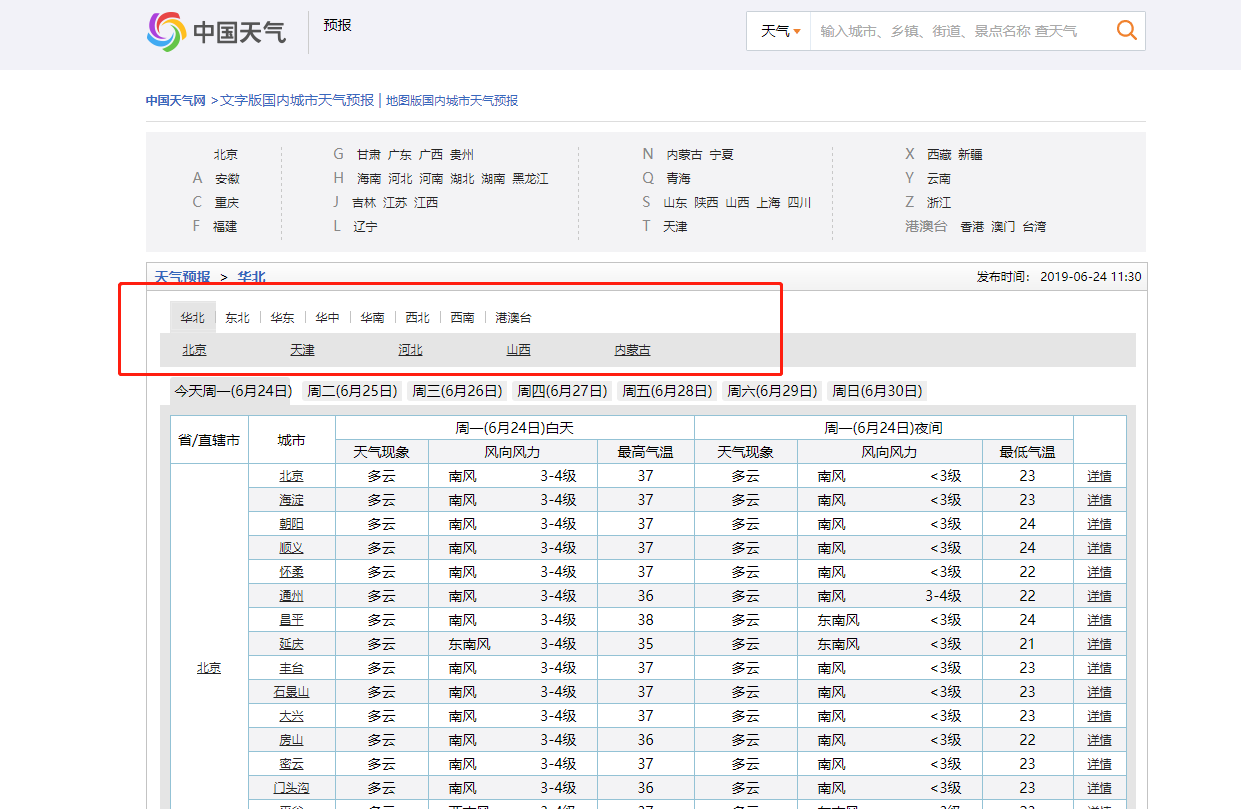Select 辽宁 in the province index

pyautogui.click(x=365, y=227)
